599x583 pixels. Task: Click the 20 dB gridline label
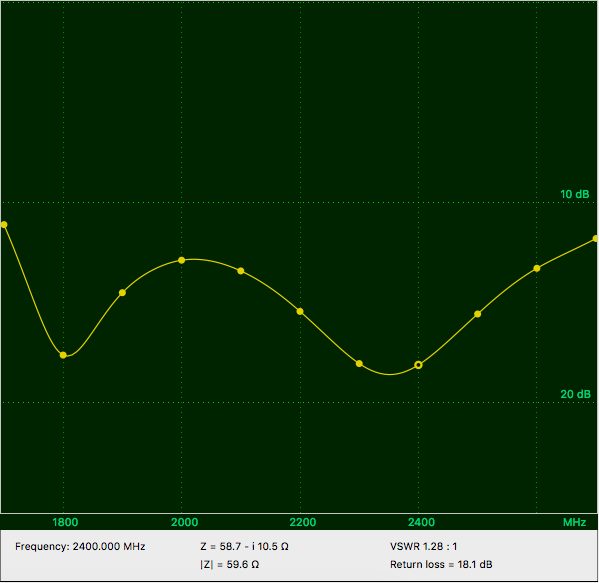point(575,394)
